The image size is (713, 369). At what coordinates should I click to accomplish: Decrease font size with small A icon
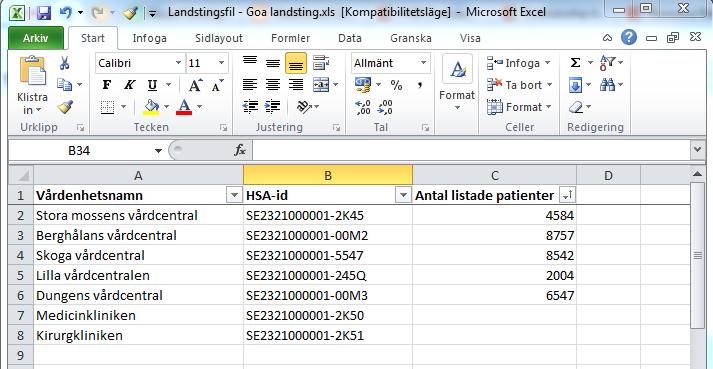[x=218, y=85]
